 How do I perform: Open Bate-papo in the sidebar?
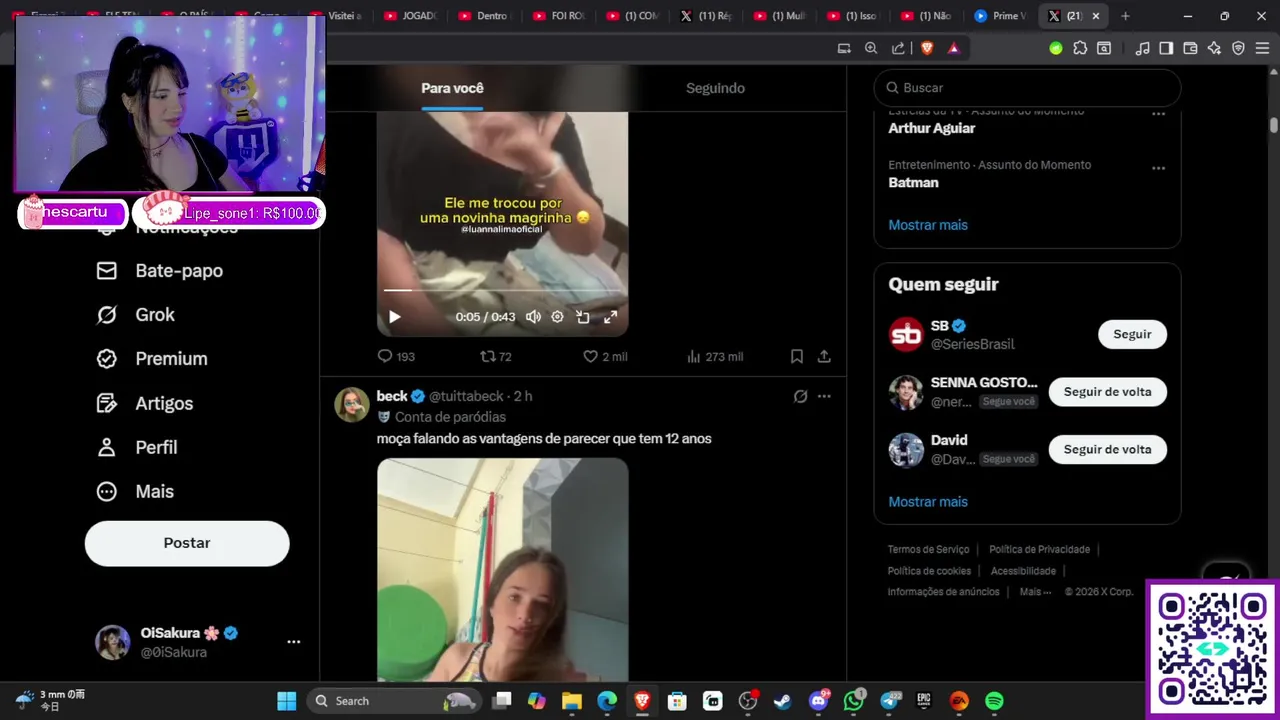pos(159,271)
